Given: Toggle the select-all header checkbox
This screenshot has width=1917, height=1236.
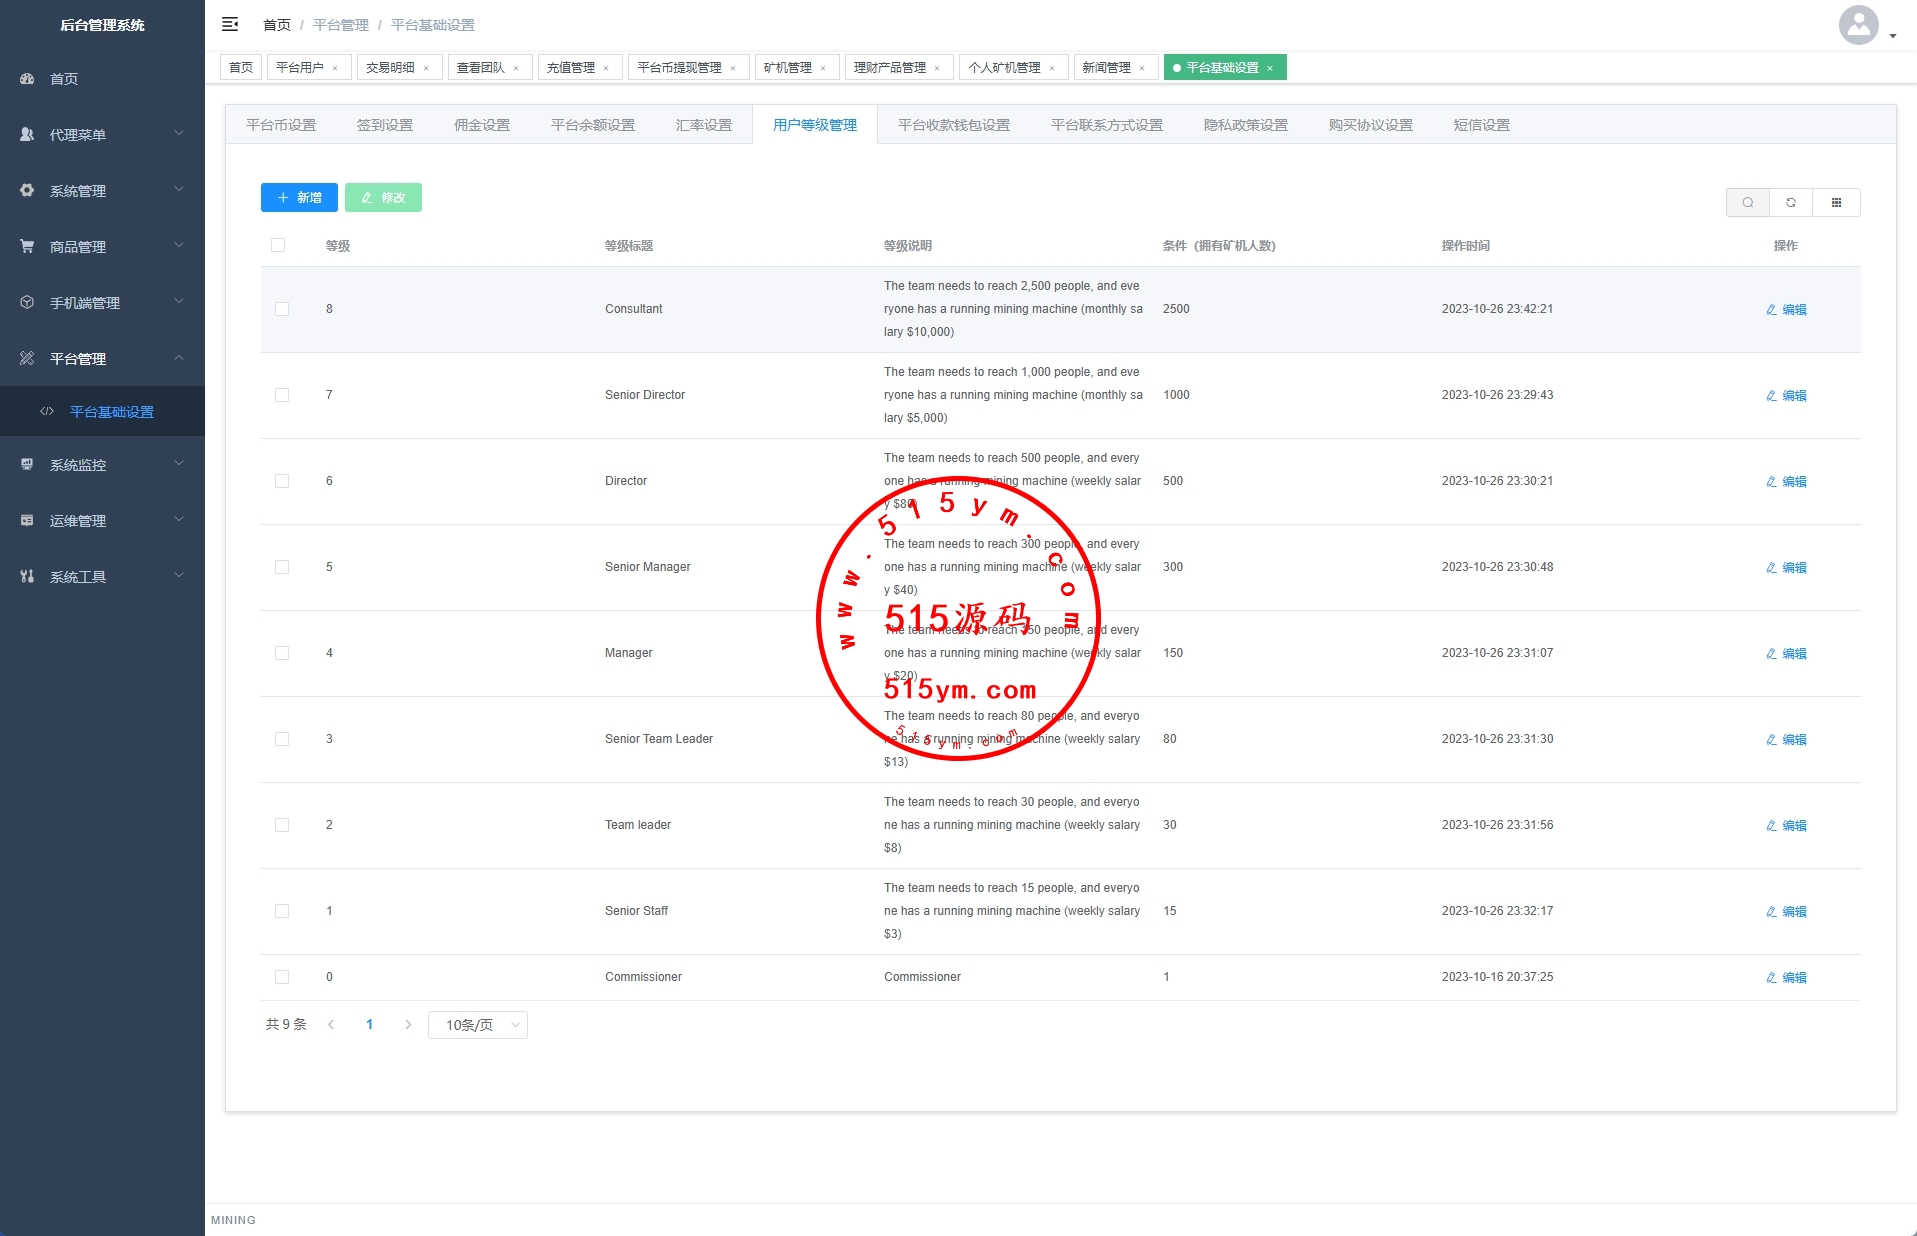Looking at the screenshot, I should 278,246.
